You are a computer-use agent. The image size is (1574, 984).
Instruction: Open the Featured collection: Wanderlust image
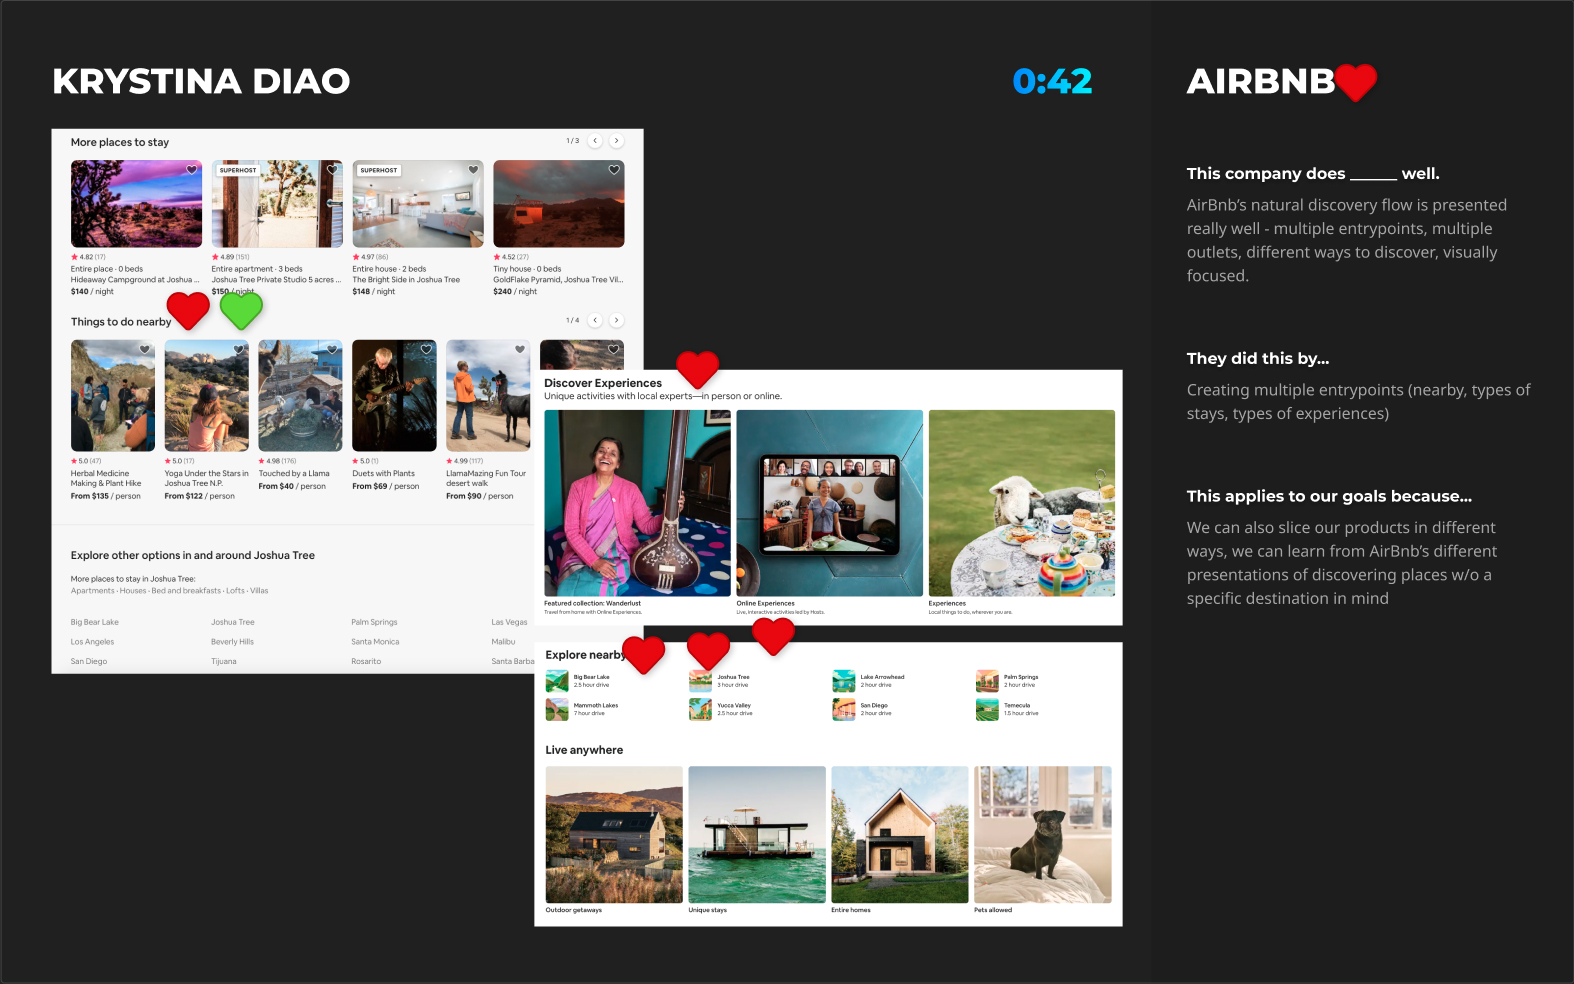637,503
